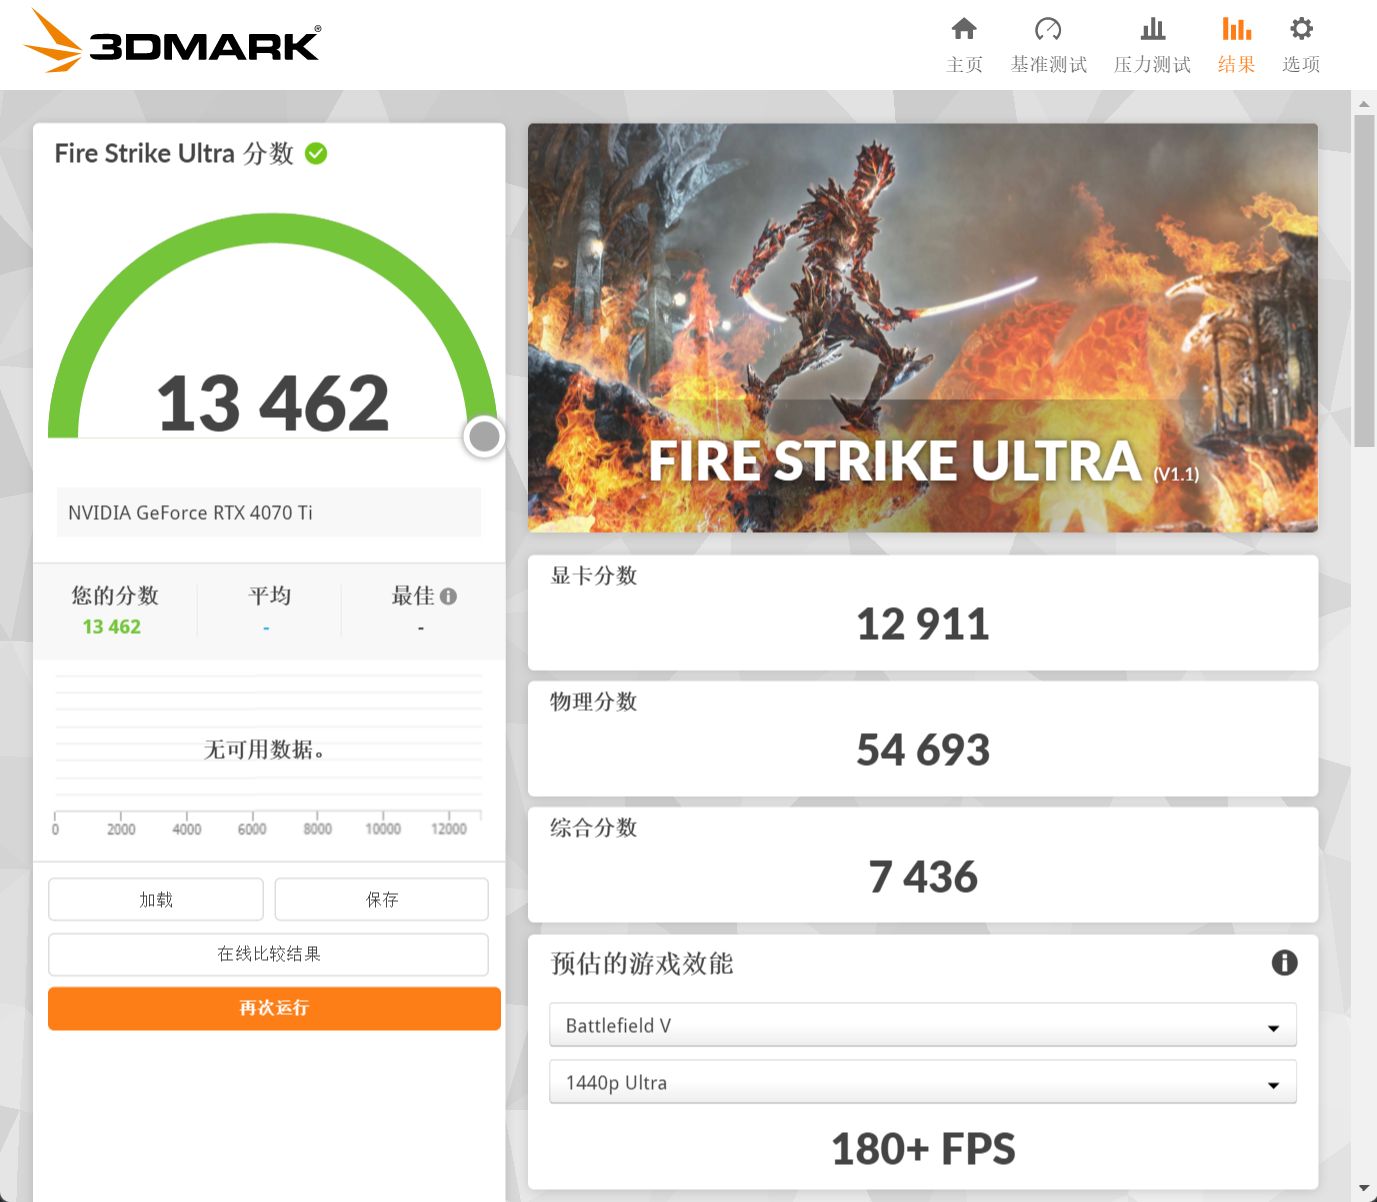This screenshot has width=1377, height=1202.
Task: Click the 综合分数 value 7 436
Action: tap(923, 877)
